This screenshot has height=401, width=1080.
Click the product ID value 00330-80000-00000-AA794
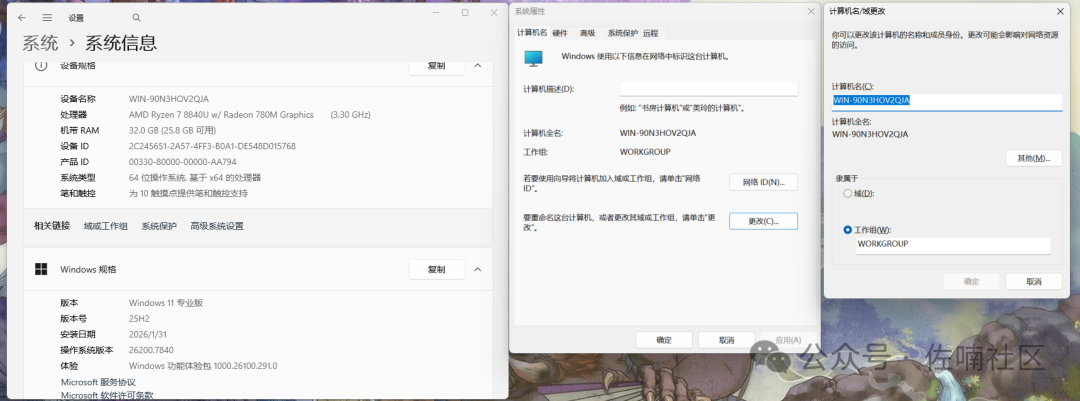(183, 162)
